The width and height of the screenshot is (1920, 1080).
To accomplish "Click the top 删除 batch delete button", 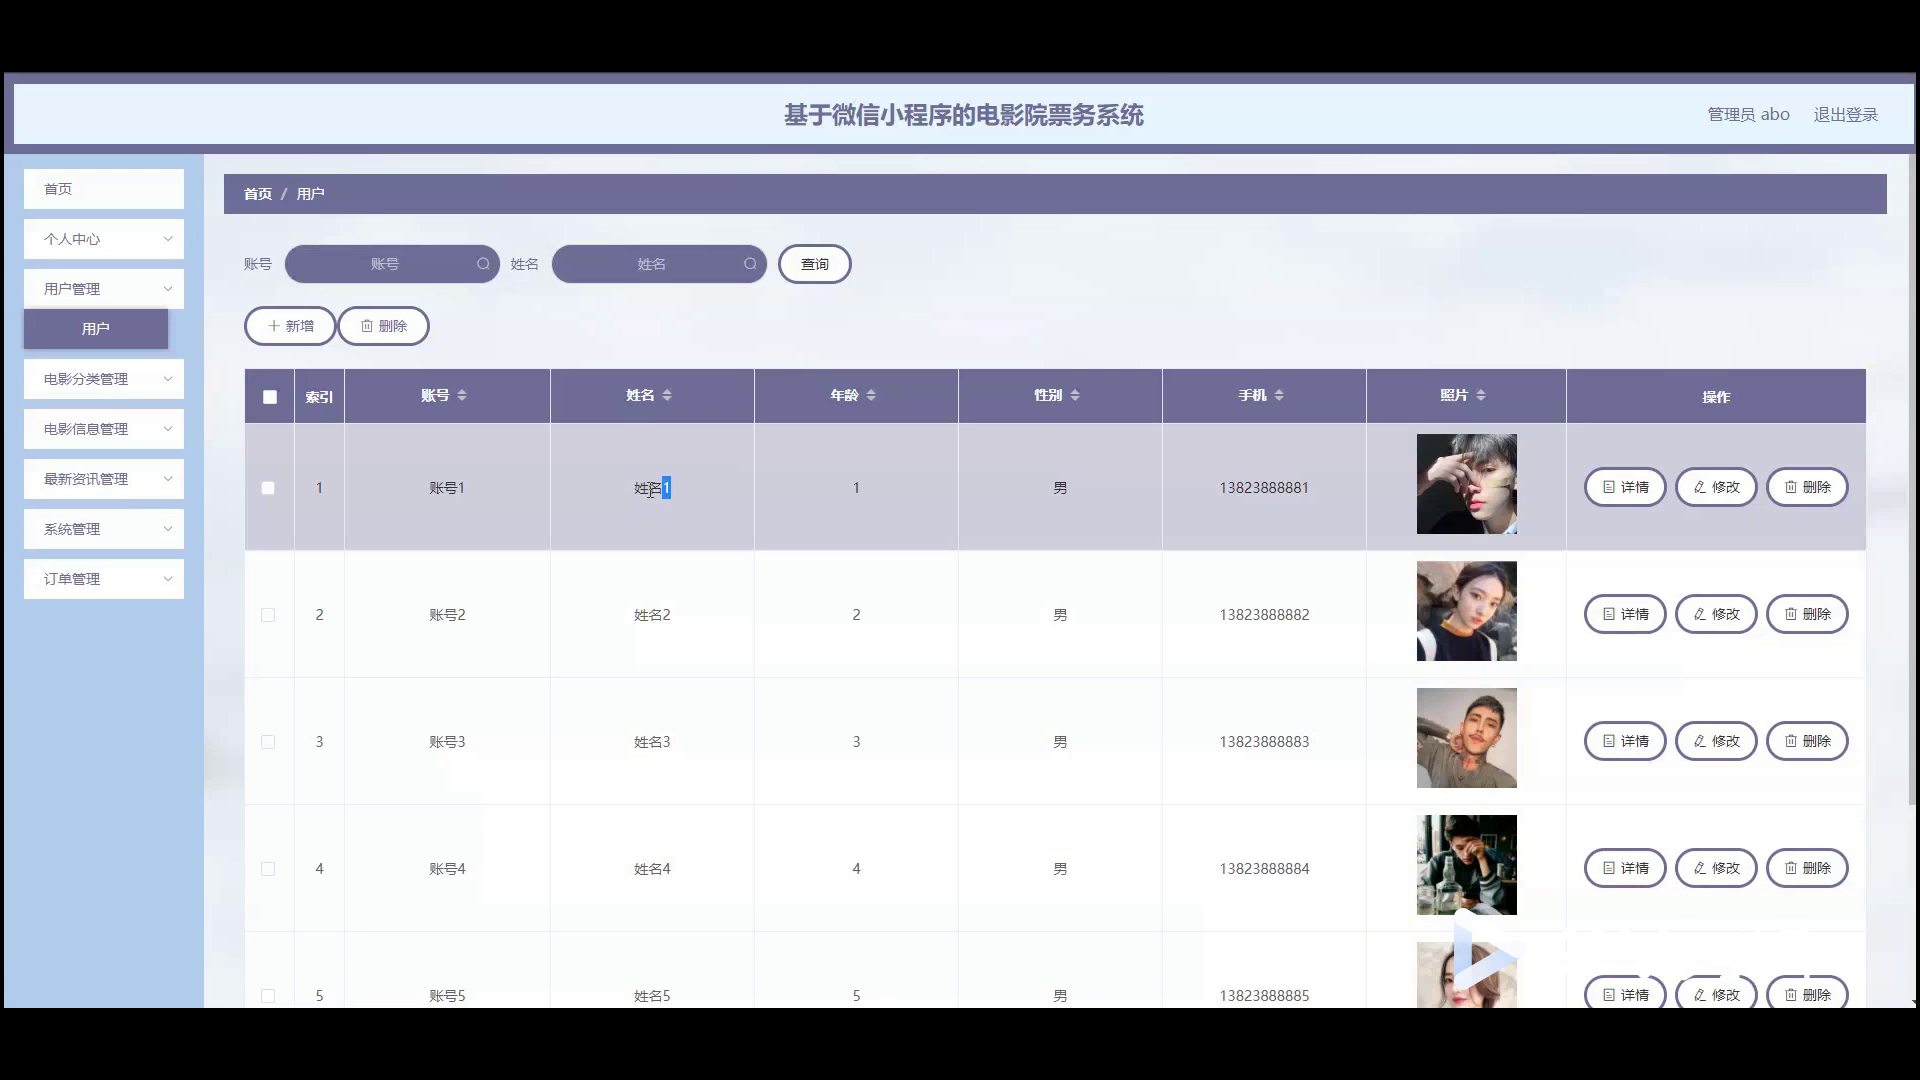I will click(x=383, y=326).
